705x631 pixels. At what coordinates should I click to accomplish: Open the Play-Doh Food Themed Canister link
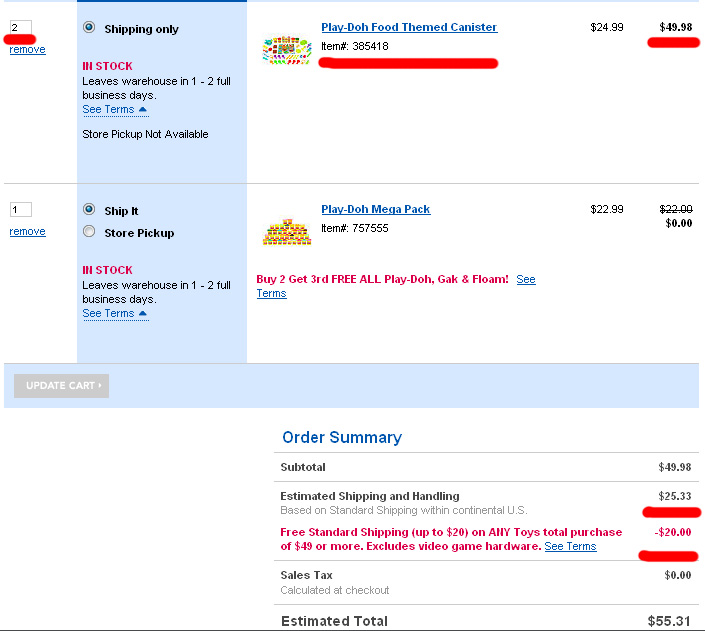(409, 27)
